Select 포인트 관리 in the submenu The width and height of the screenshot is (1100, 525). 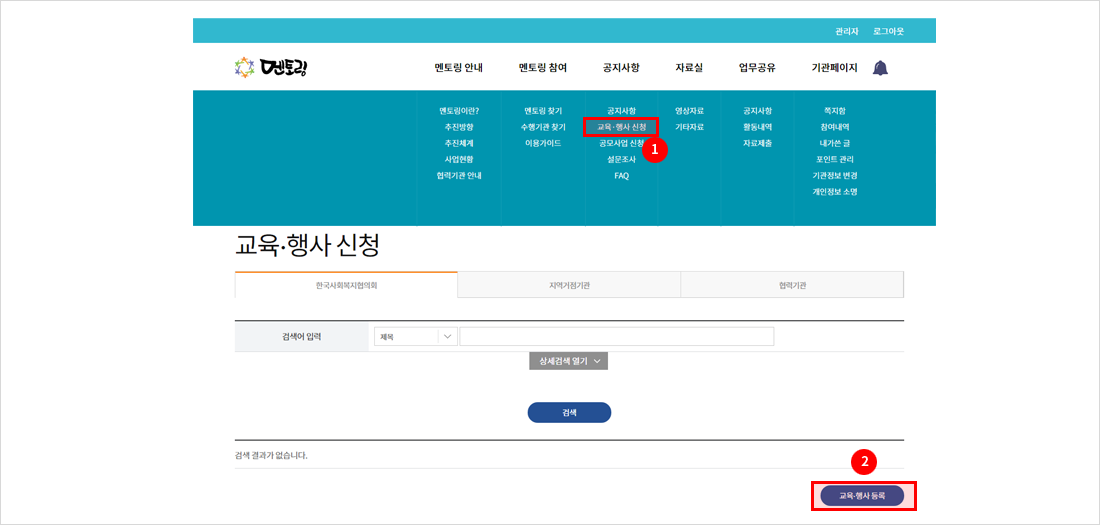click(835, 159)
